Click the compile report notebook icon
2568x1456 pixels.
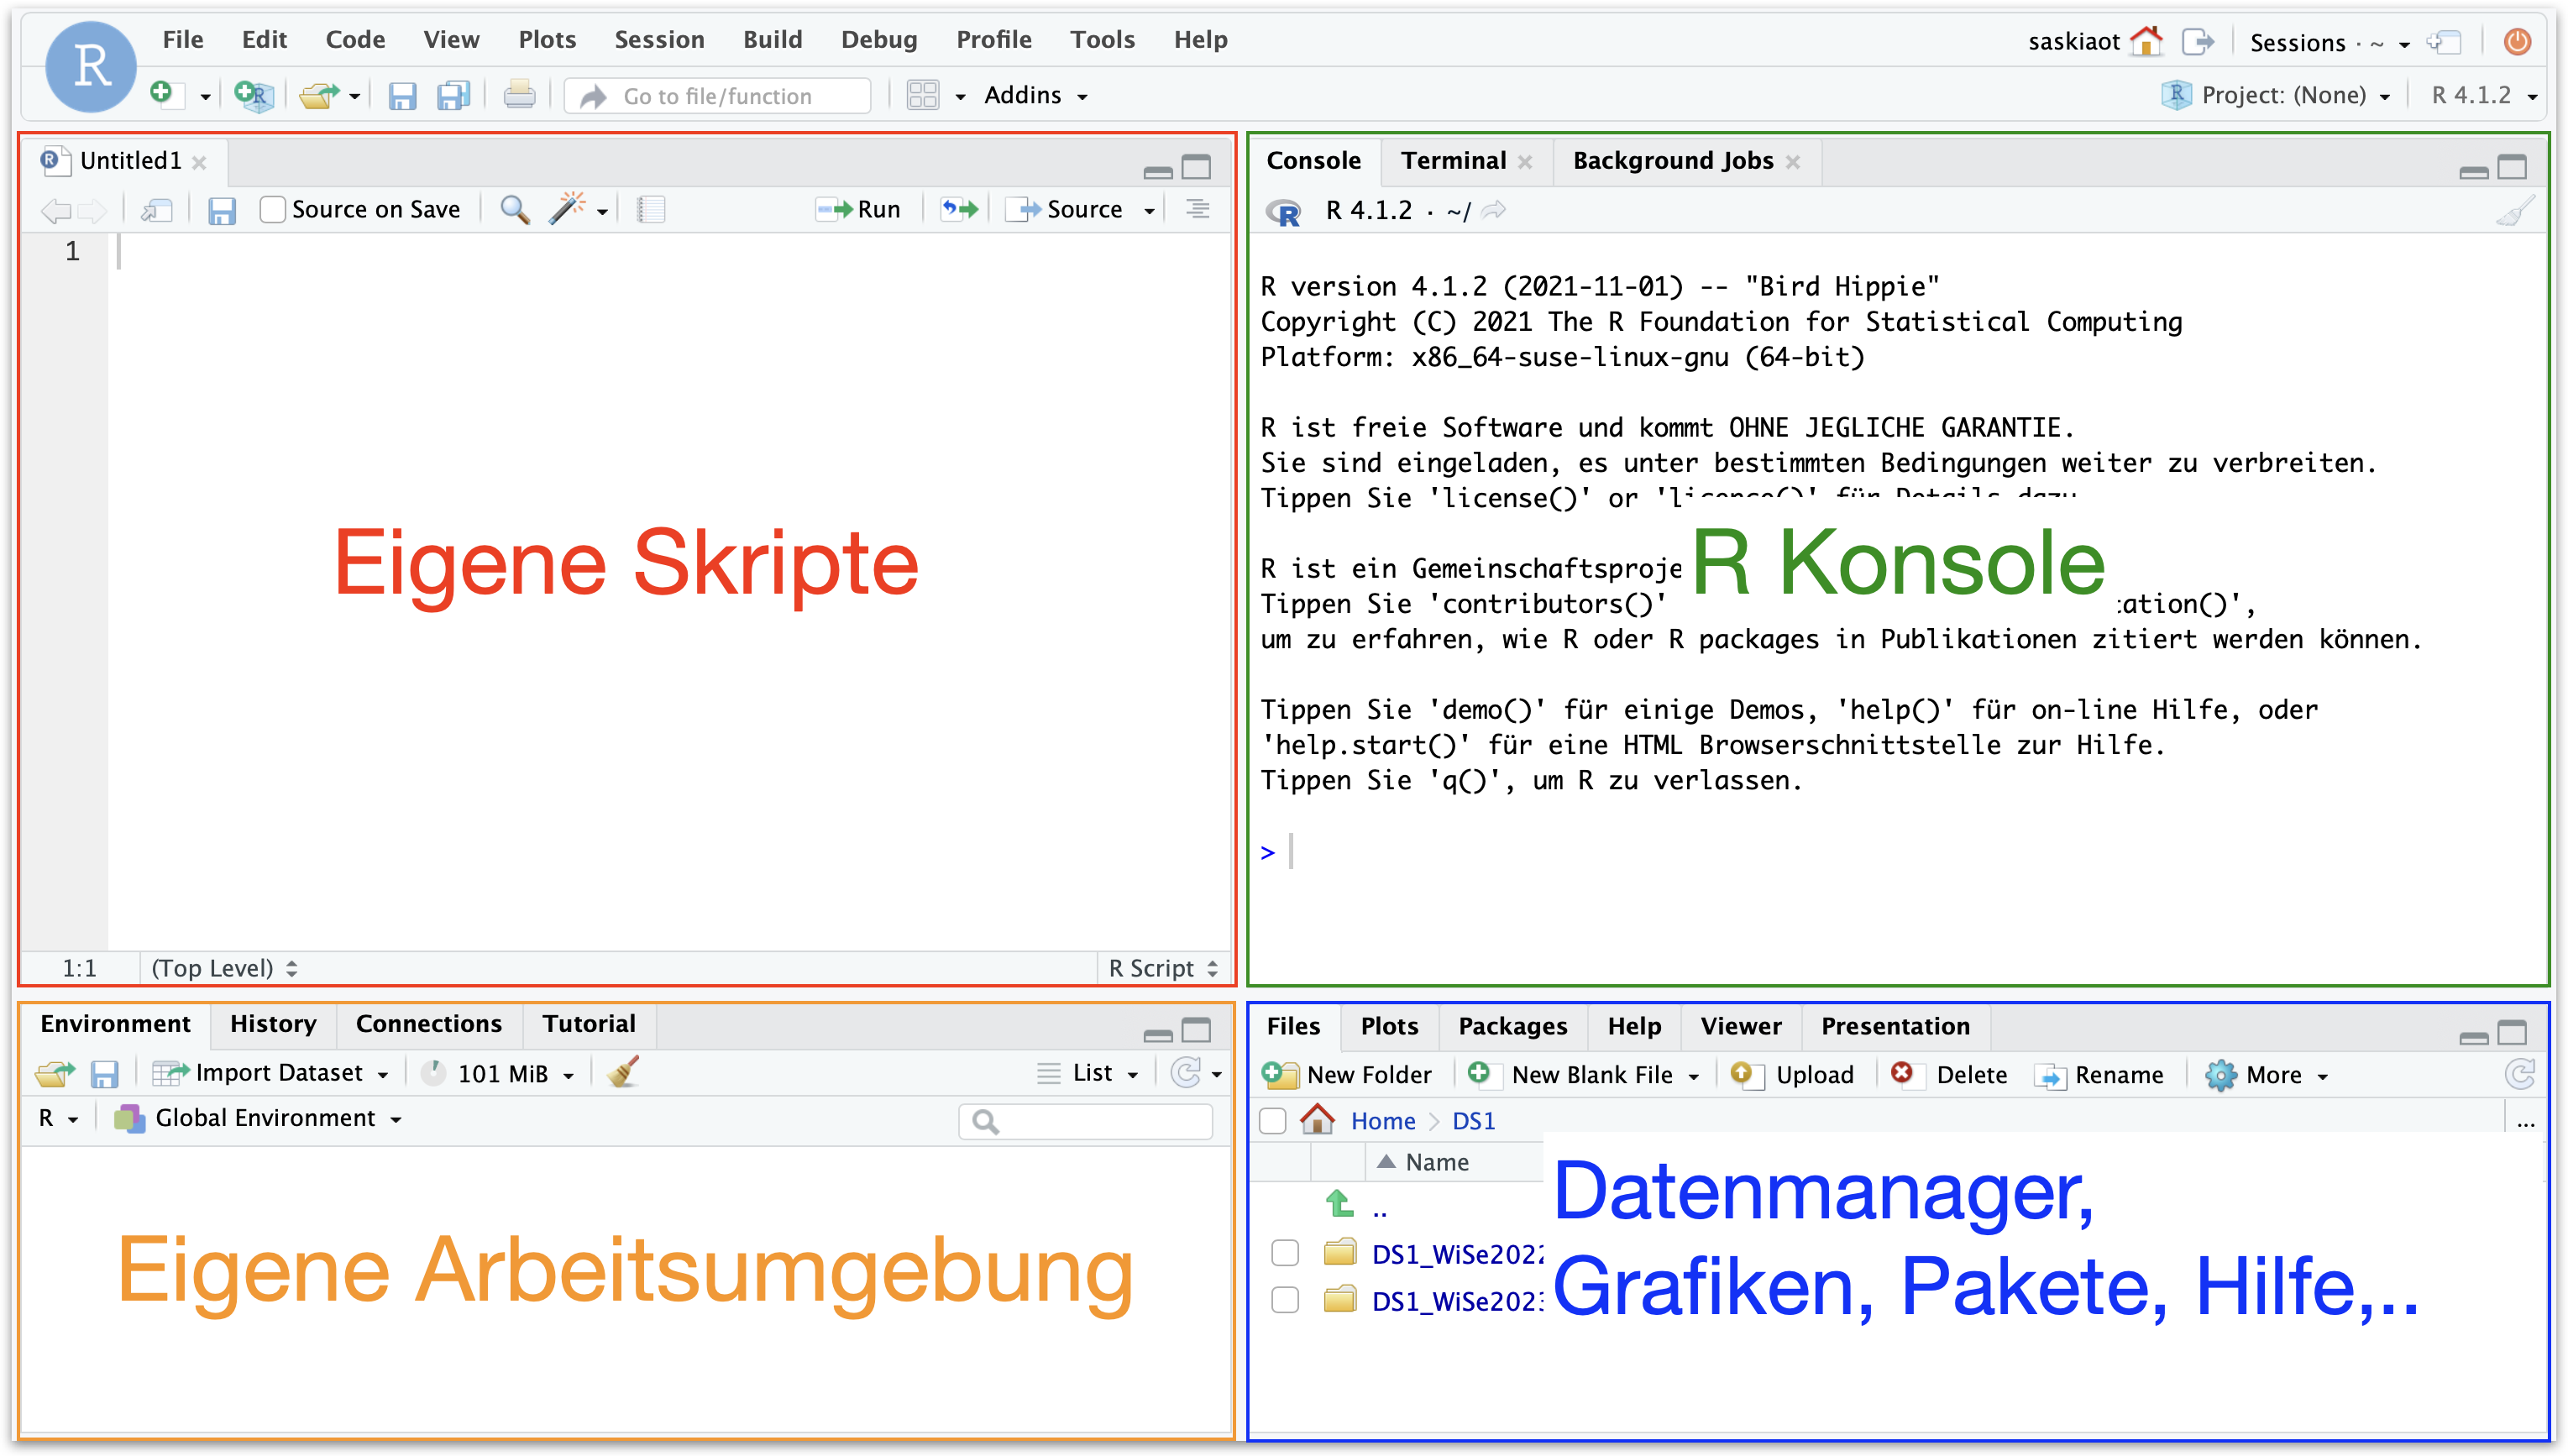coord(651,209)
